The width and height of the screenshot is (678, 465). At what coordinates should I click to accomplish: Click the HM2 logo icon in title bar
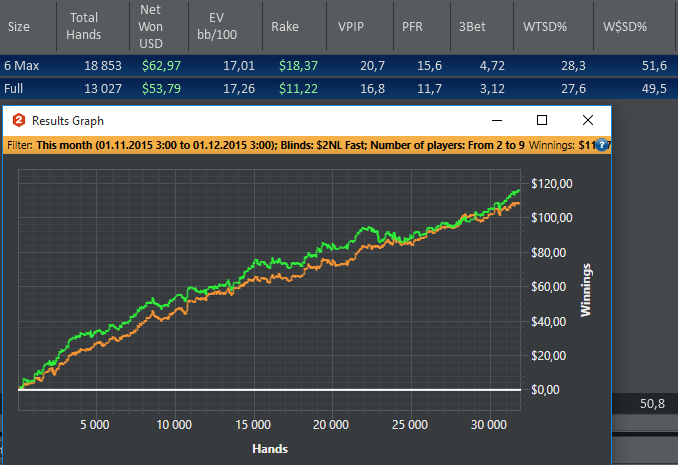tap(19, 120)
